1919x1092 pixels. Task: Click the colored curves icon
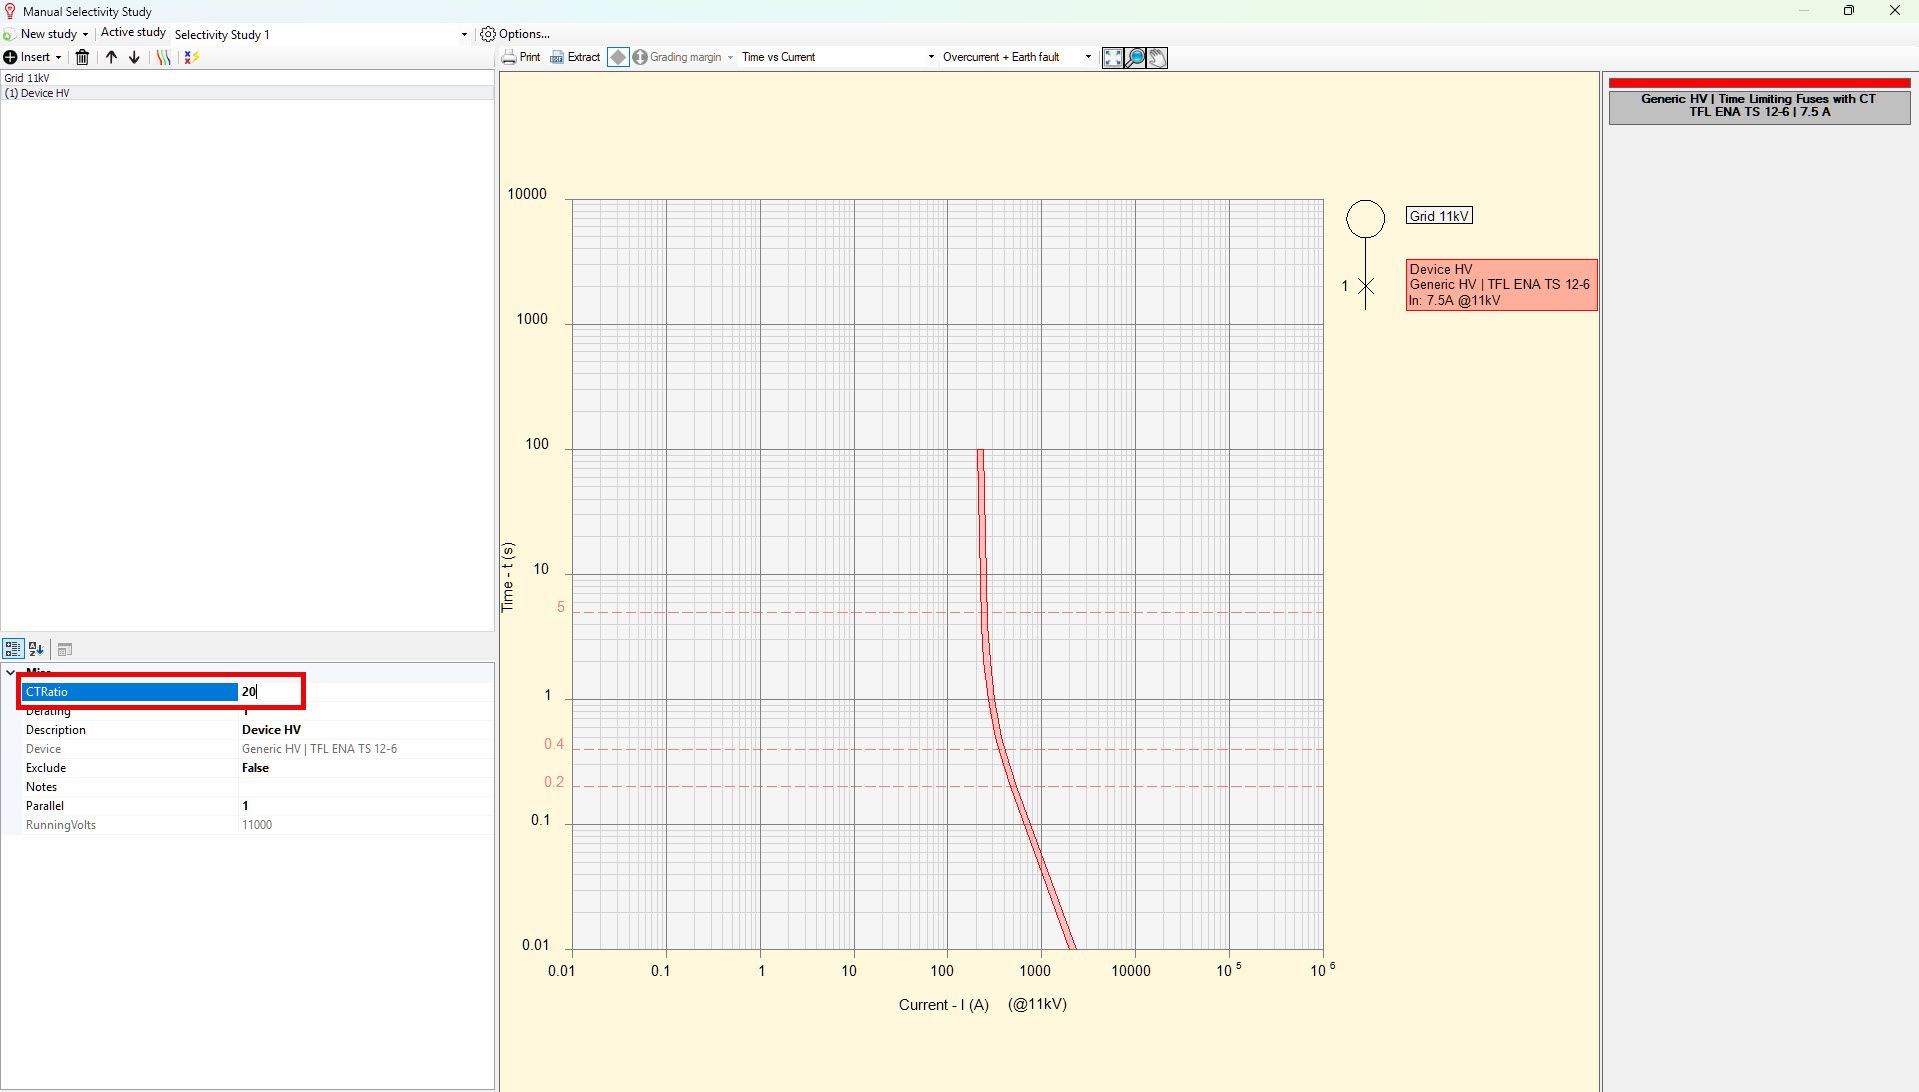click(x=163, y=57)
